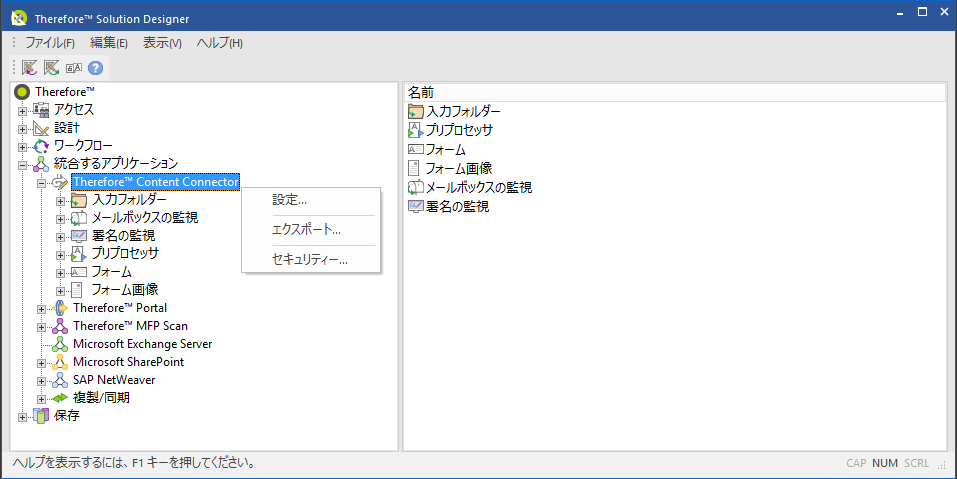Image resolution: width=957 pixels, height=479 pixels.
Task: Click the アクセス icon in the tree
Action: click(41, 110)
